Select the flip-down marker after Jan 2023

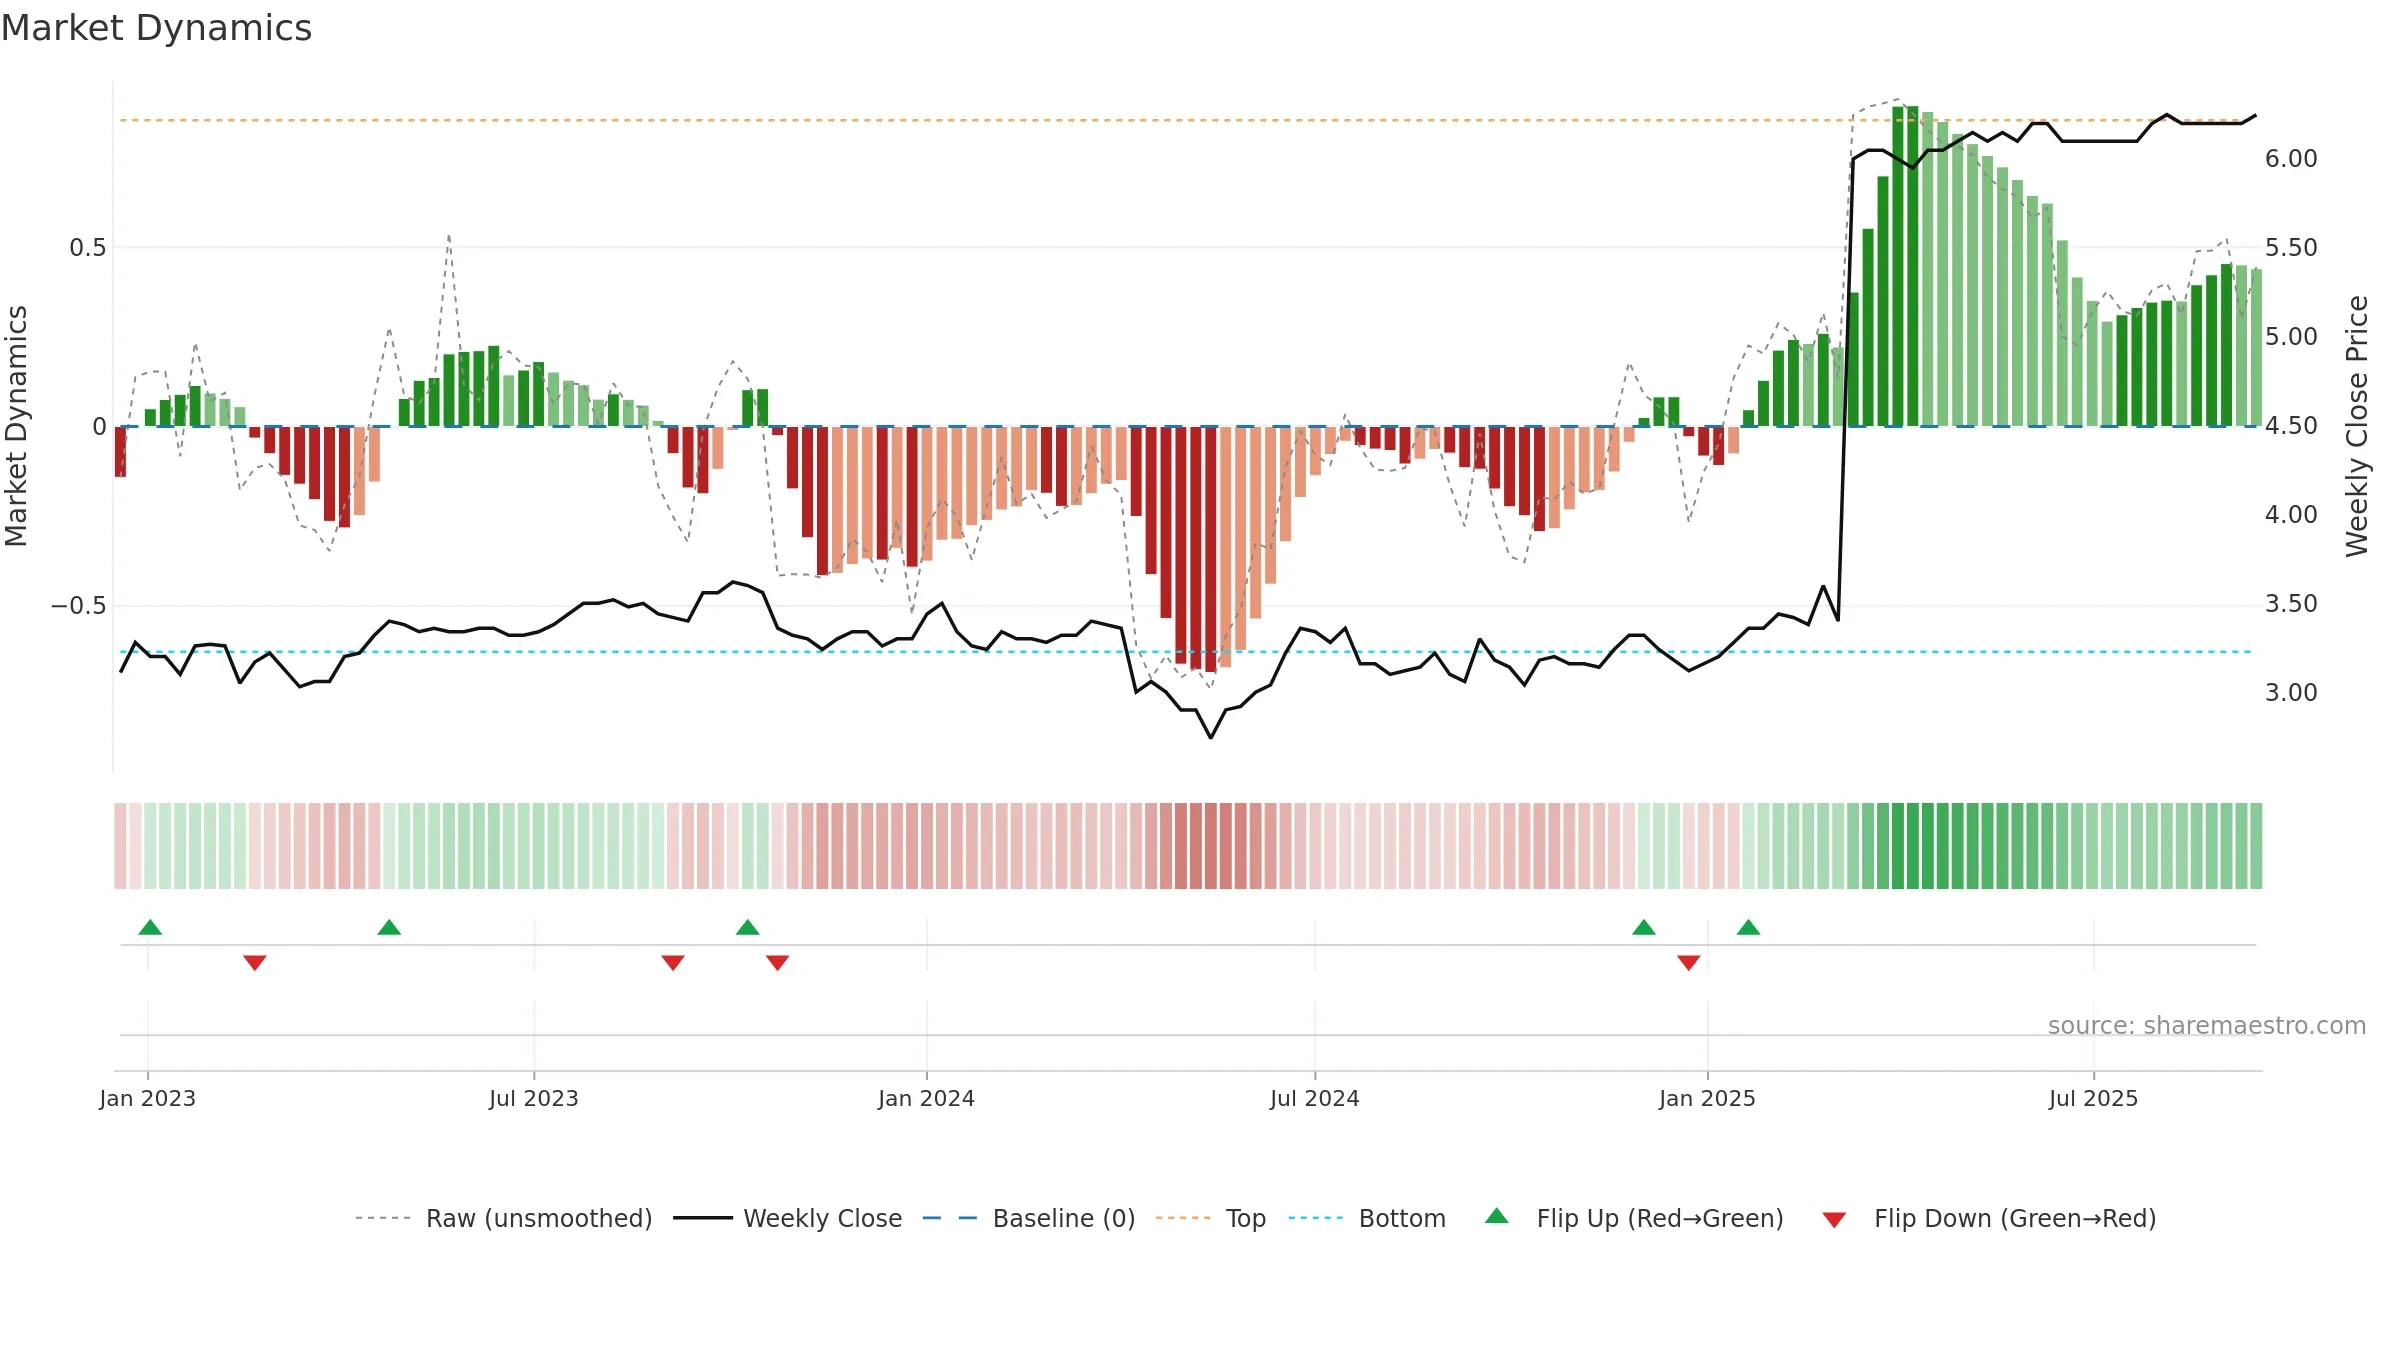[255, 963]
